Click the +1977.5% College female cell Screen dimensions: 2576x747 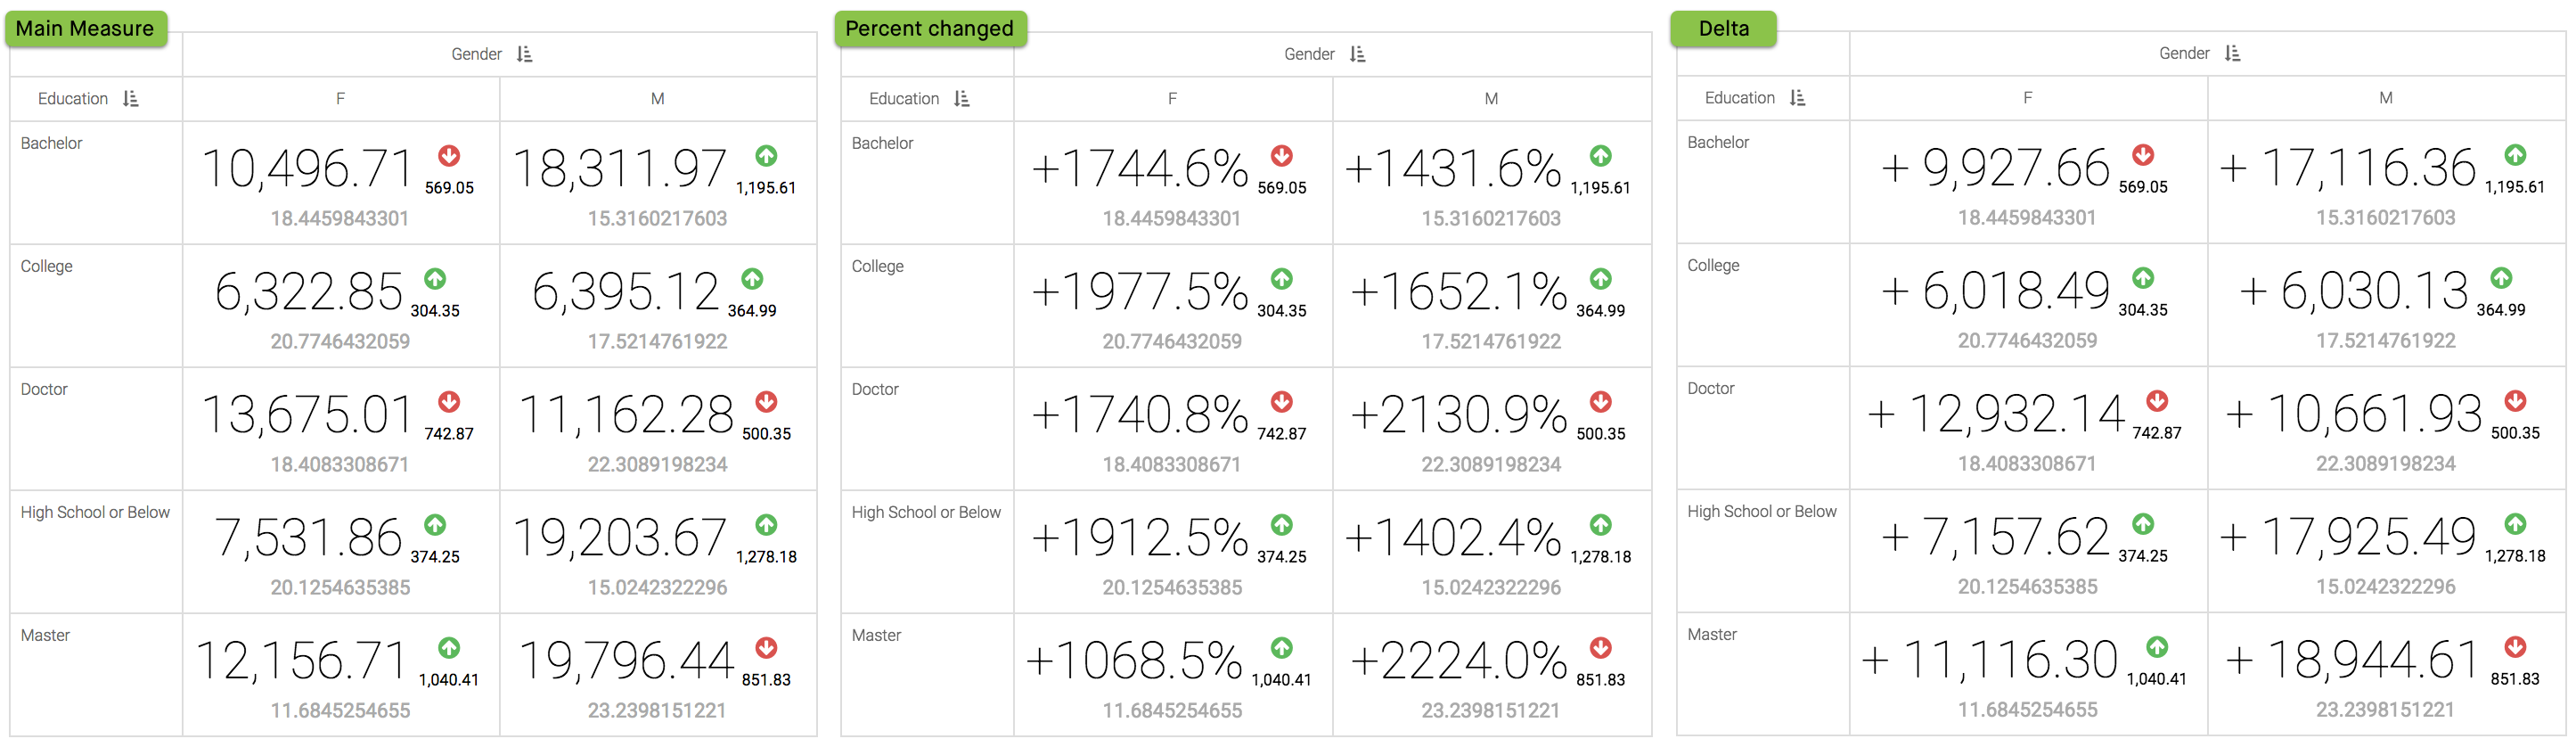(1140, 292)
